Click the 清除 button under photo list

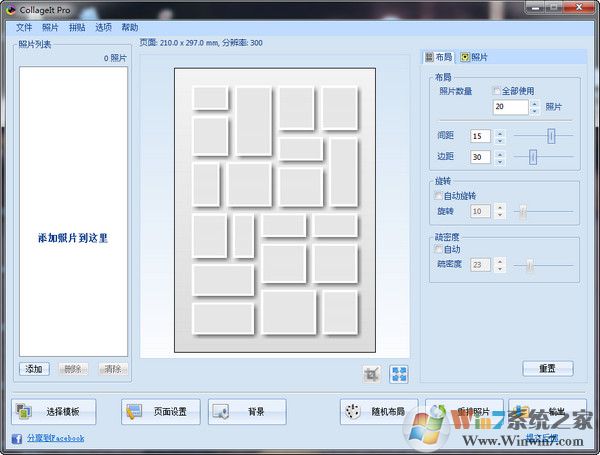[112, 369]
